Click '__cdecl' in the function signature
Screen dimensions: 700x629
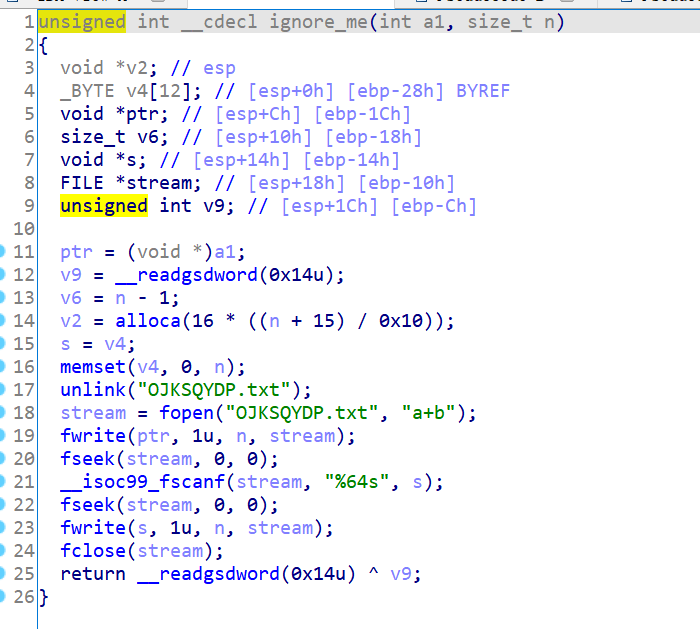coord(219,22)
